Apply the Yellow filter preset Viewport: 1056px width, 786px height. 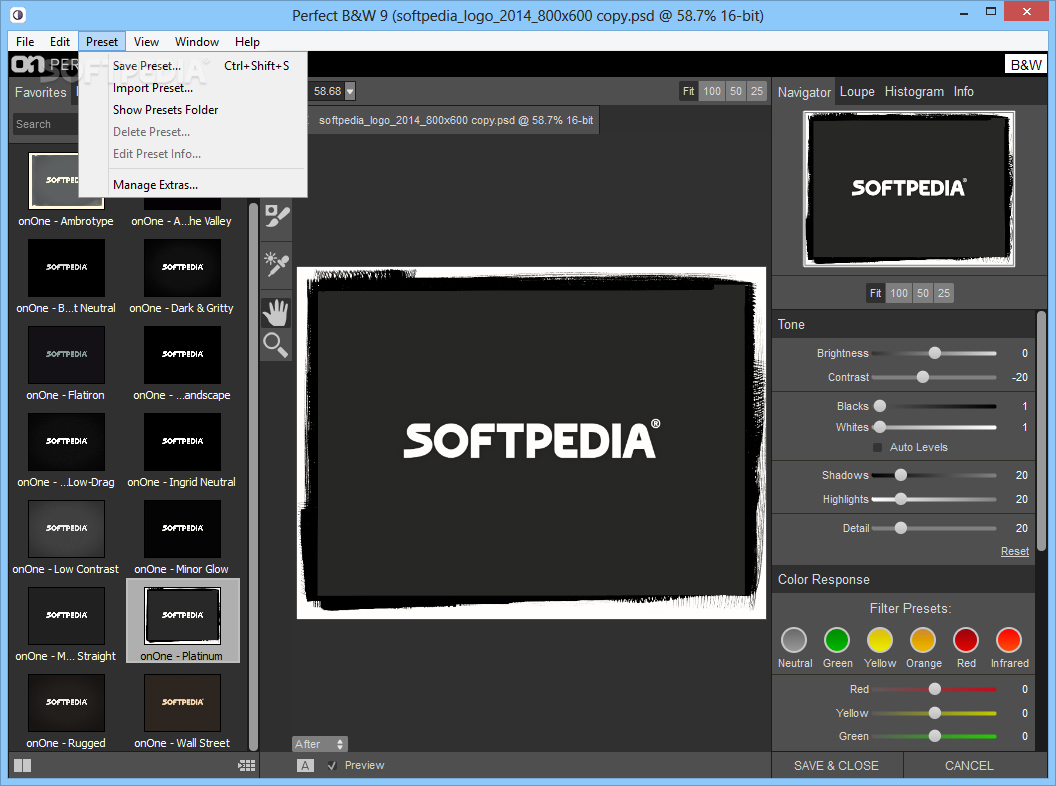tap(880, 640)
